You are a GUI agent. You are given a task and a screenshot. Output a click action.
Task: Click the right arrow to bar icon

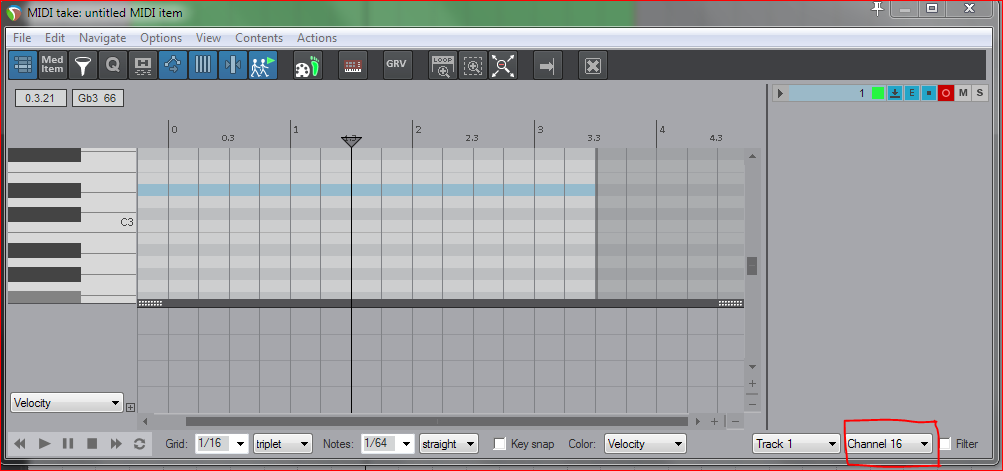point(548,65)
